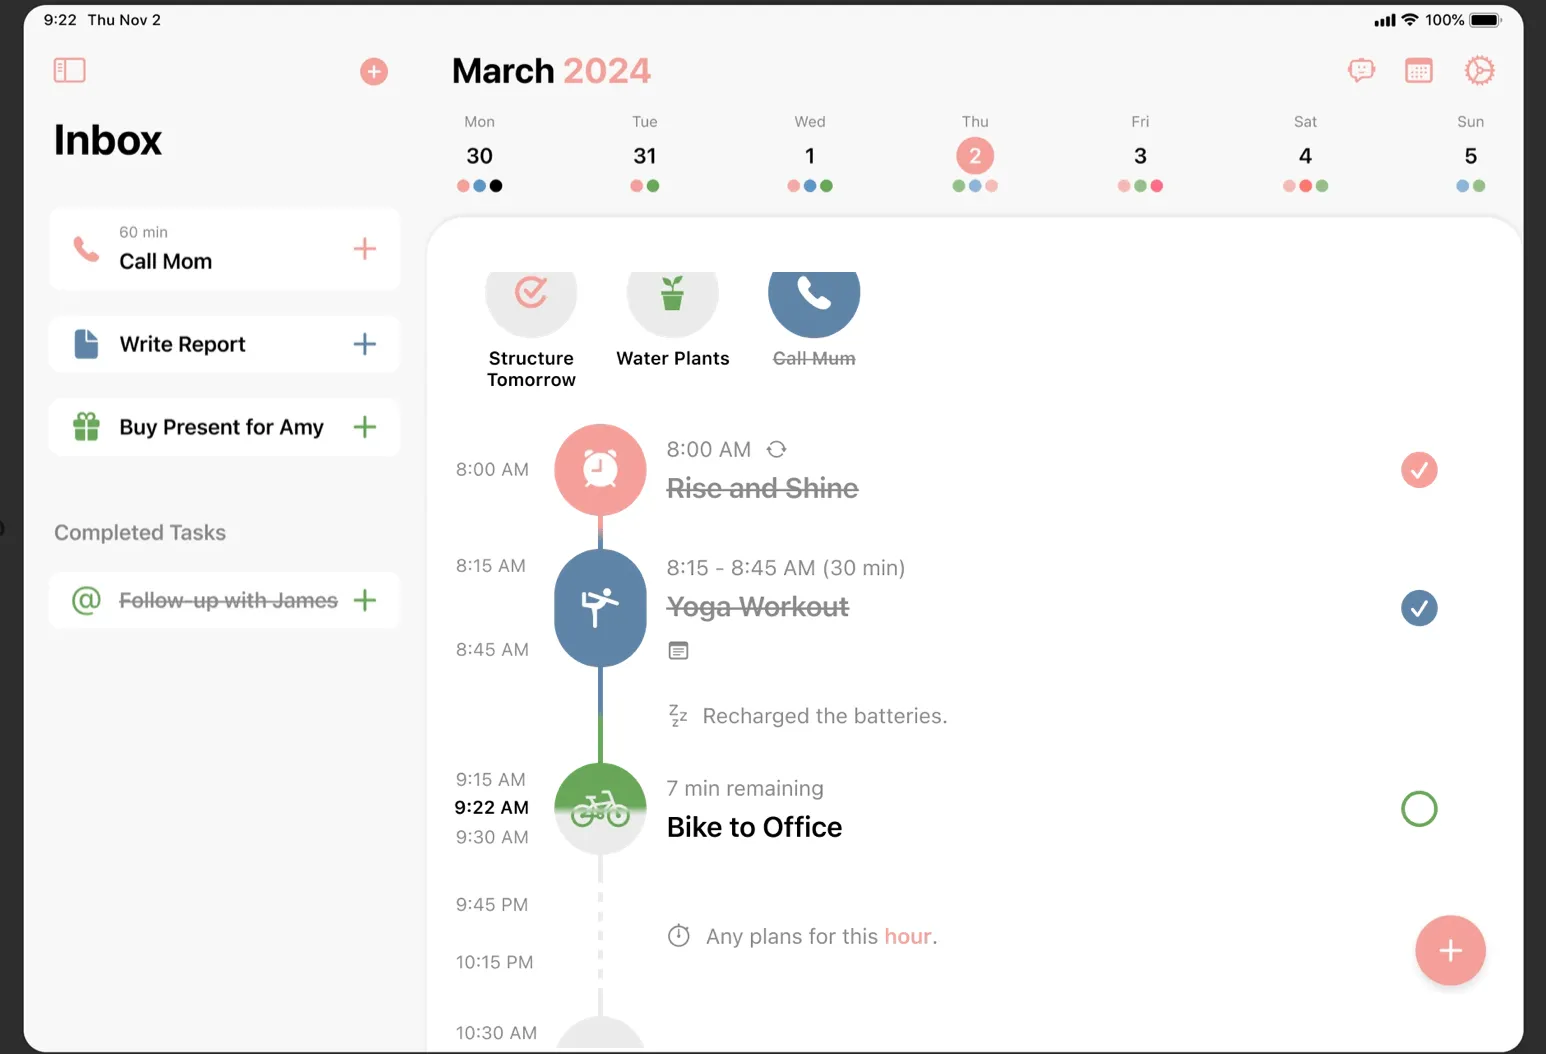Click the Inbox heading

coord(108,140)
